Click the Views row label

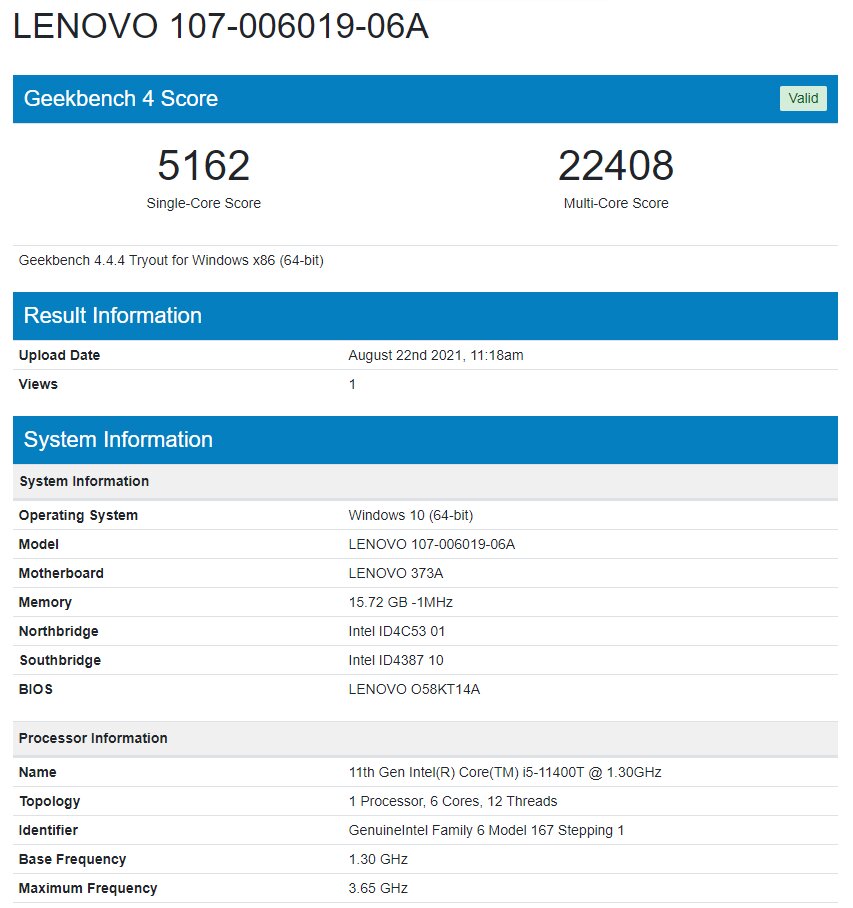point(38,384)
